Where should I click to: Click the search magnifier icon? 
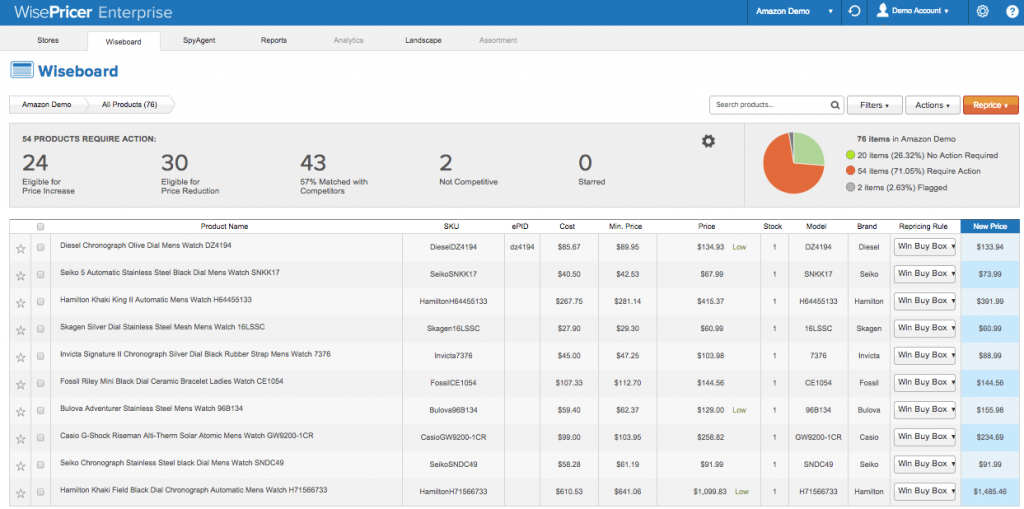pyautogui.click(x=835, y=105)
